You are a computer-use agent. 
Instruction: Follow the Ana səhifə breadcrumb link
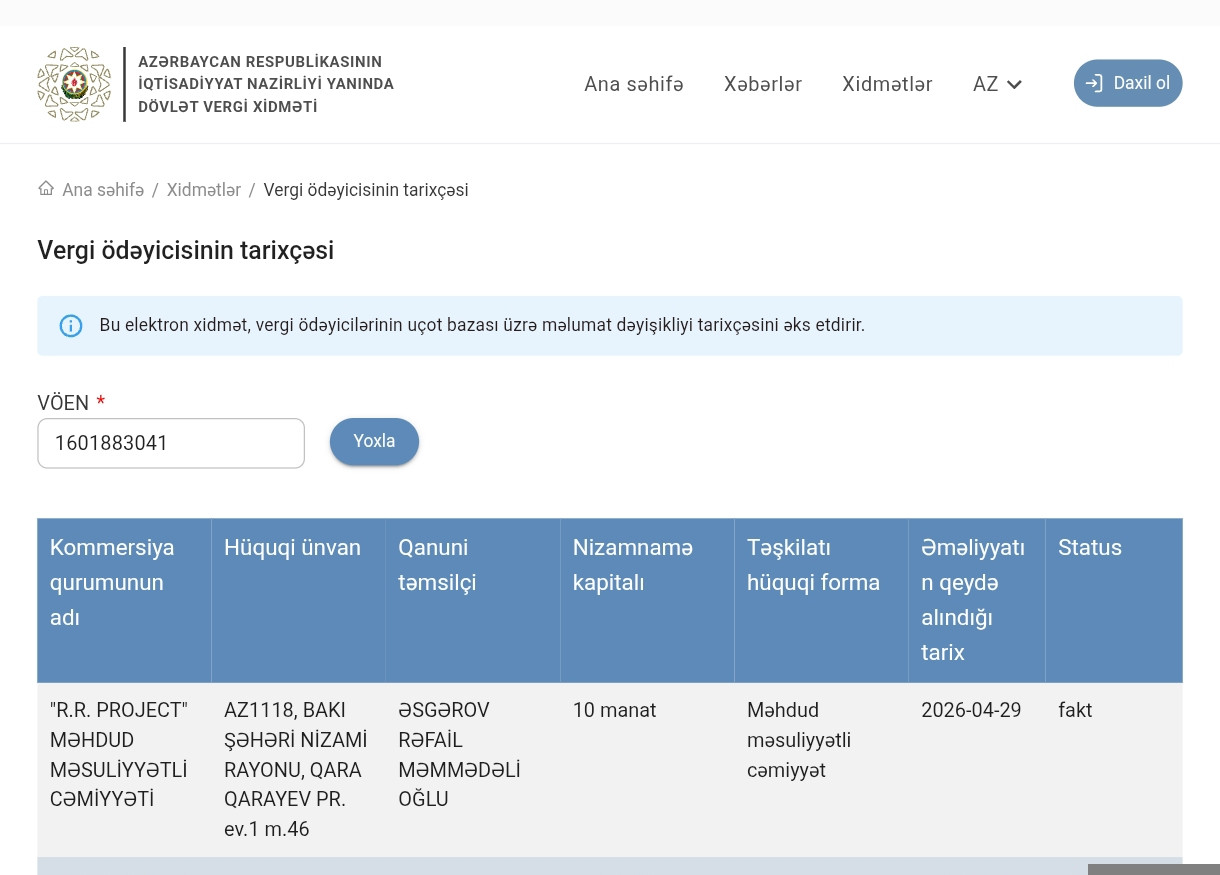[103, 190]
